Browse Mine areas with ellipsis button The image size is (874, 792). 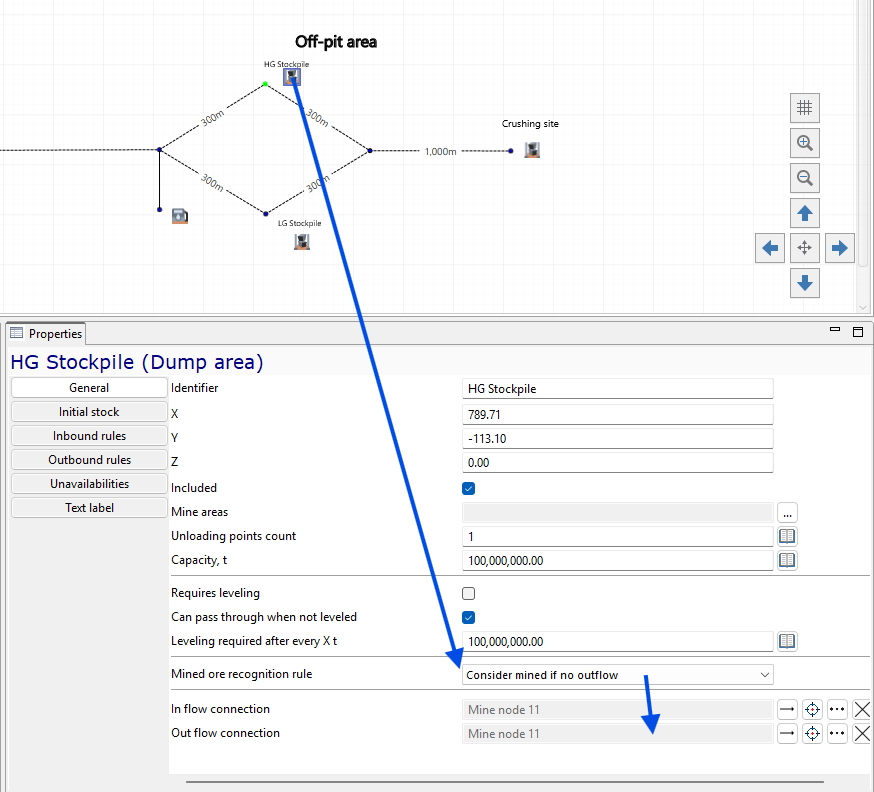click(x=787, y=512)
